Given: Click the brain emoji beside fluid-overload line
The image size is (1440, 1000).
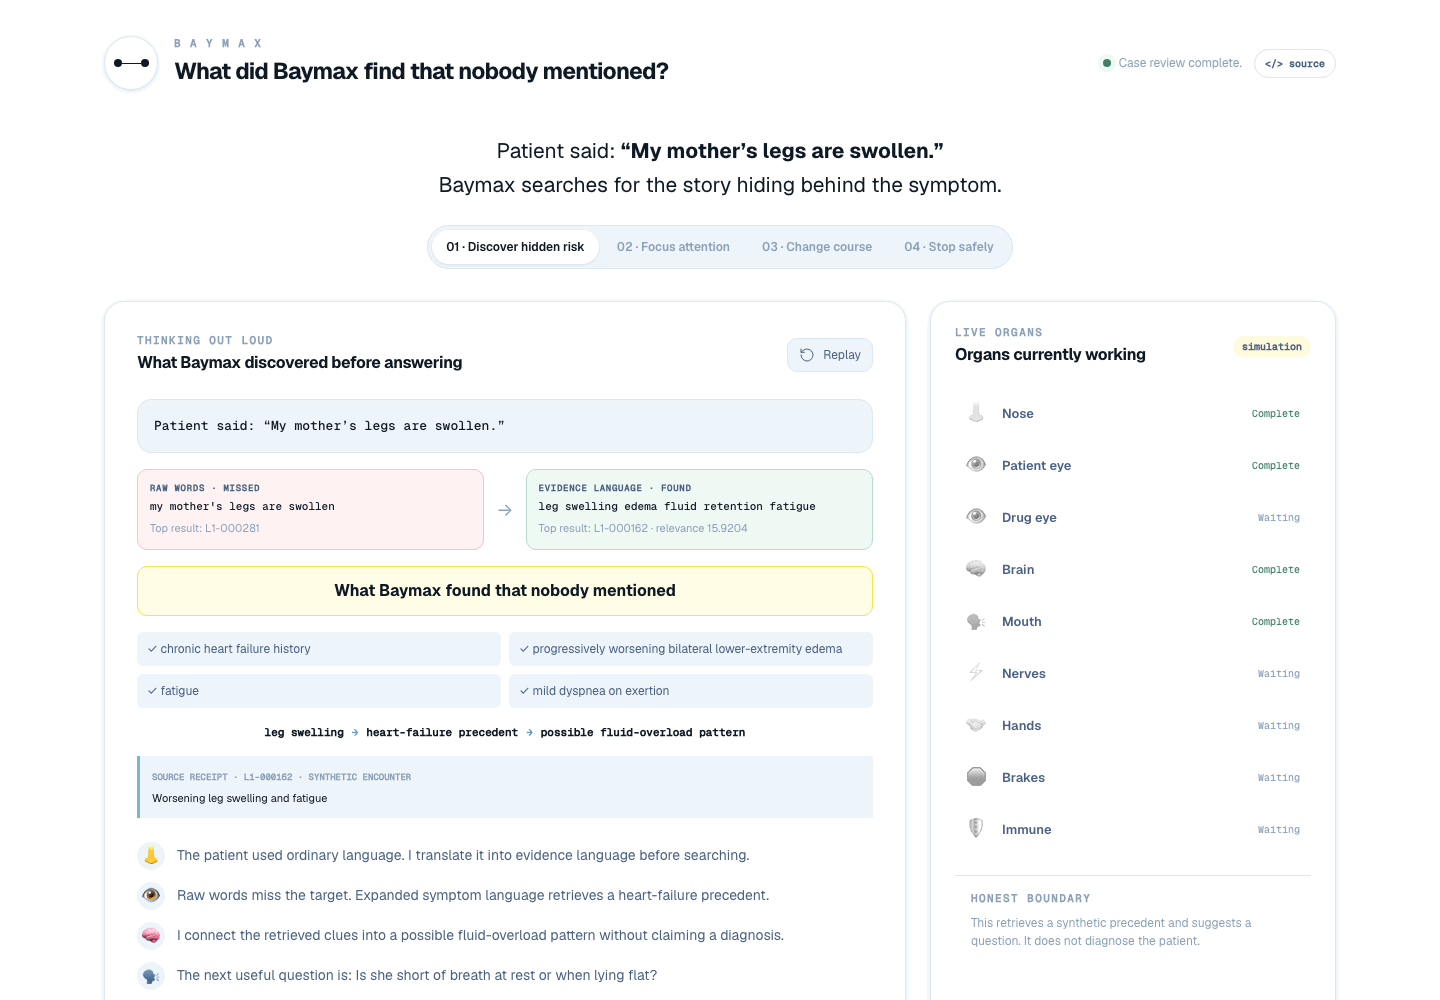Looking at the screenshot, I should pos(151,936).
